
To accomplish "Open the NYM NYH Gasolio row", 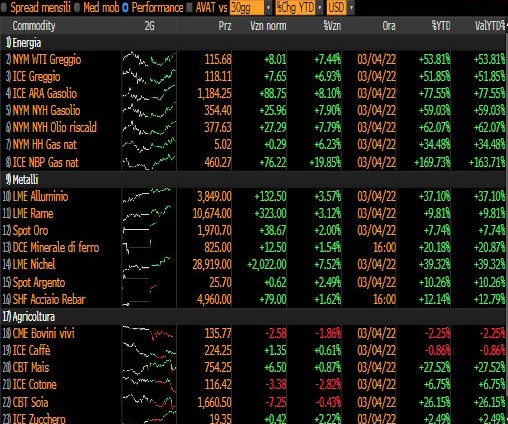I will (254, 110).
